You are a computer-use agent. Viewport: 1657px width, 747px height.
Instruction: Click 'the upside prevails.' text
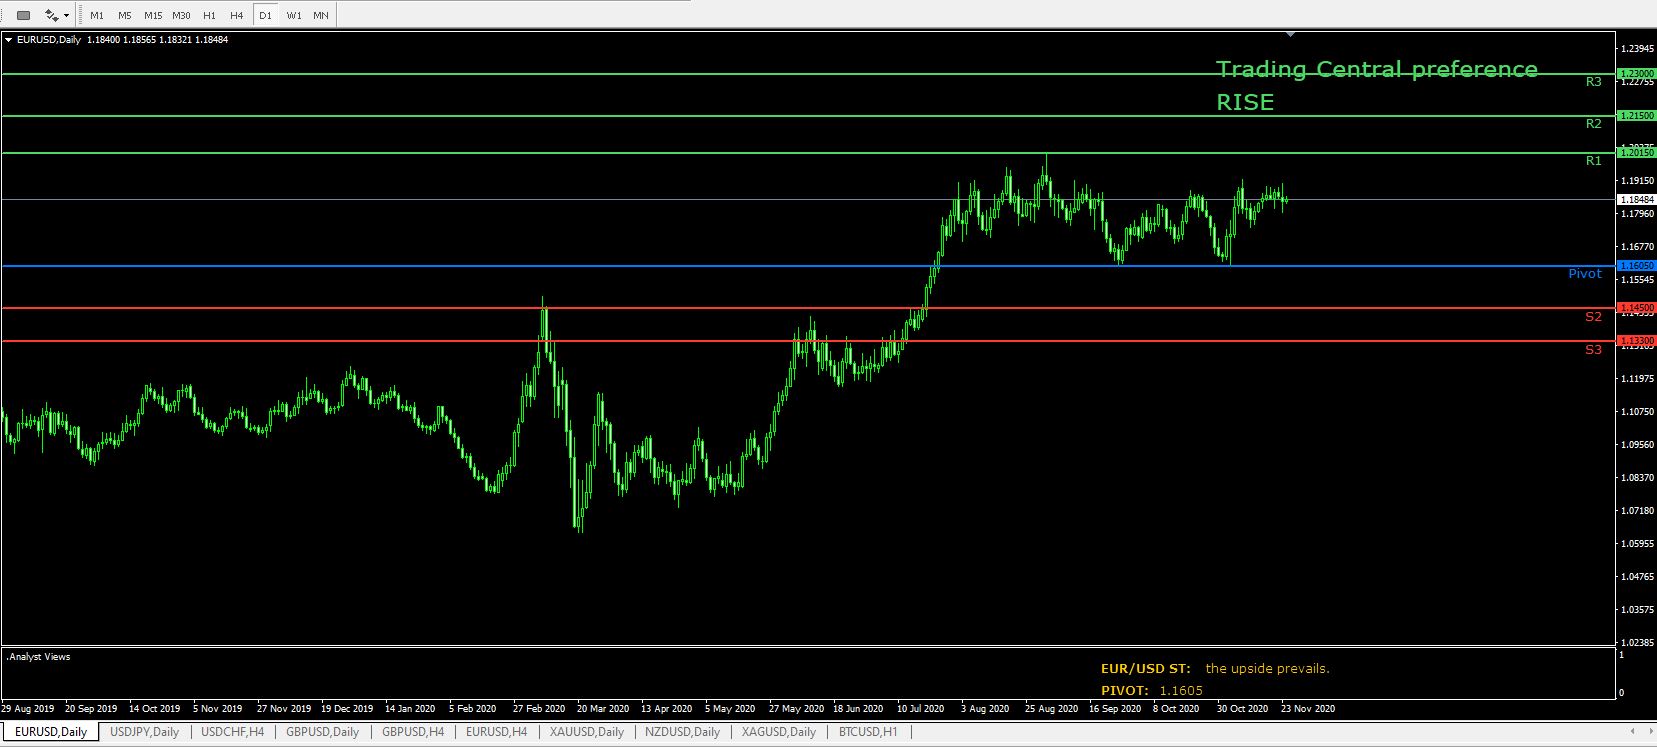(x=1267, y=669)
